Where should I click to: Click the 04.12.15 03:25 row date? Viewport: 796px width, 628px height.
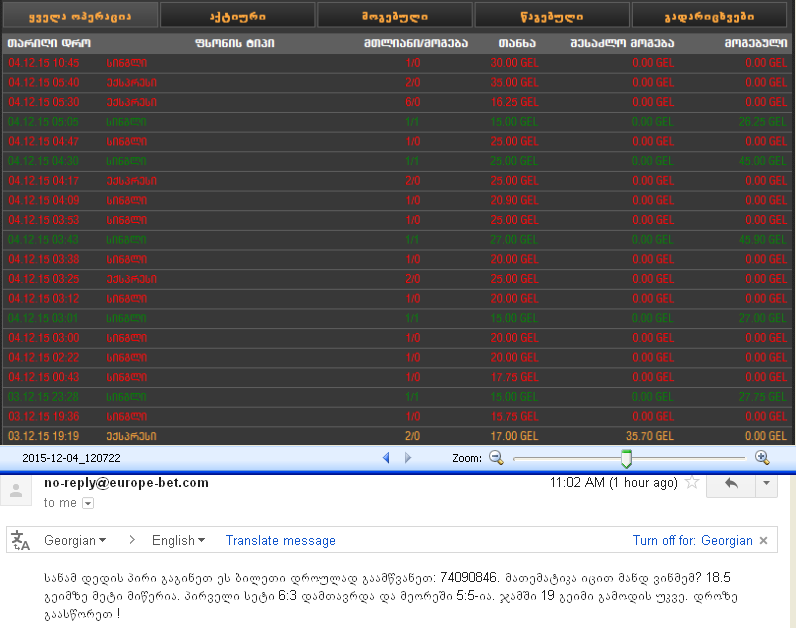tap(44, 279)
